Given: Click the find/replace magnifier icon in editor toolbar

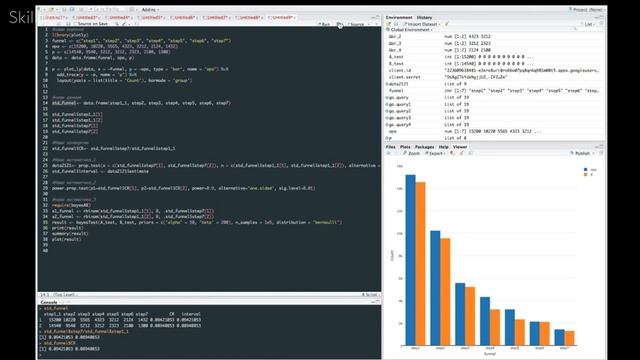Looking at the screenshot, I should 117,24.
